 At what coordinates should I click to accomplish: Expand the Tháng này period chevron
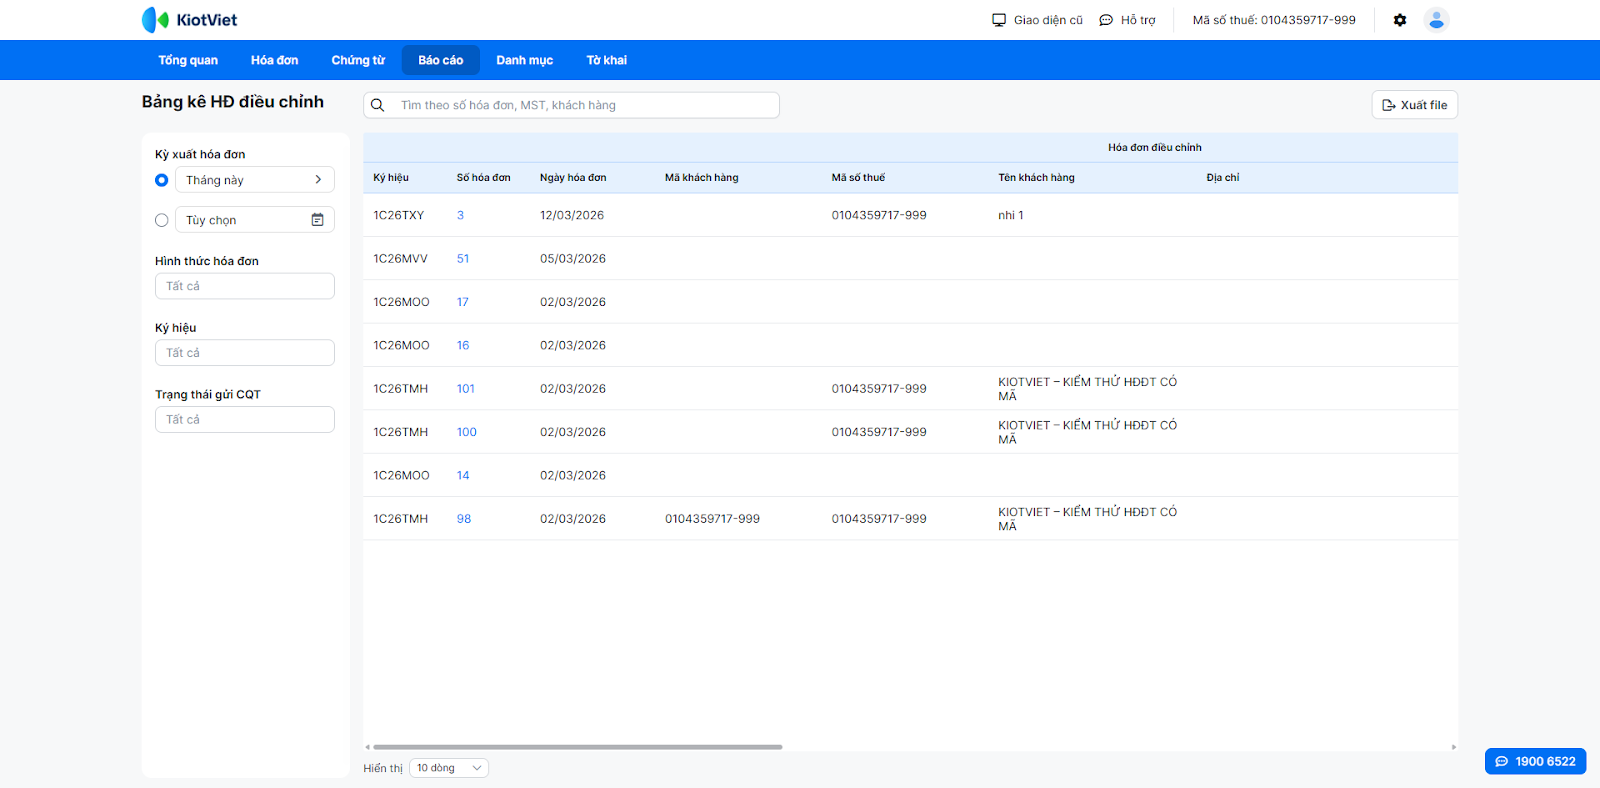(x=318, y=180)
